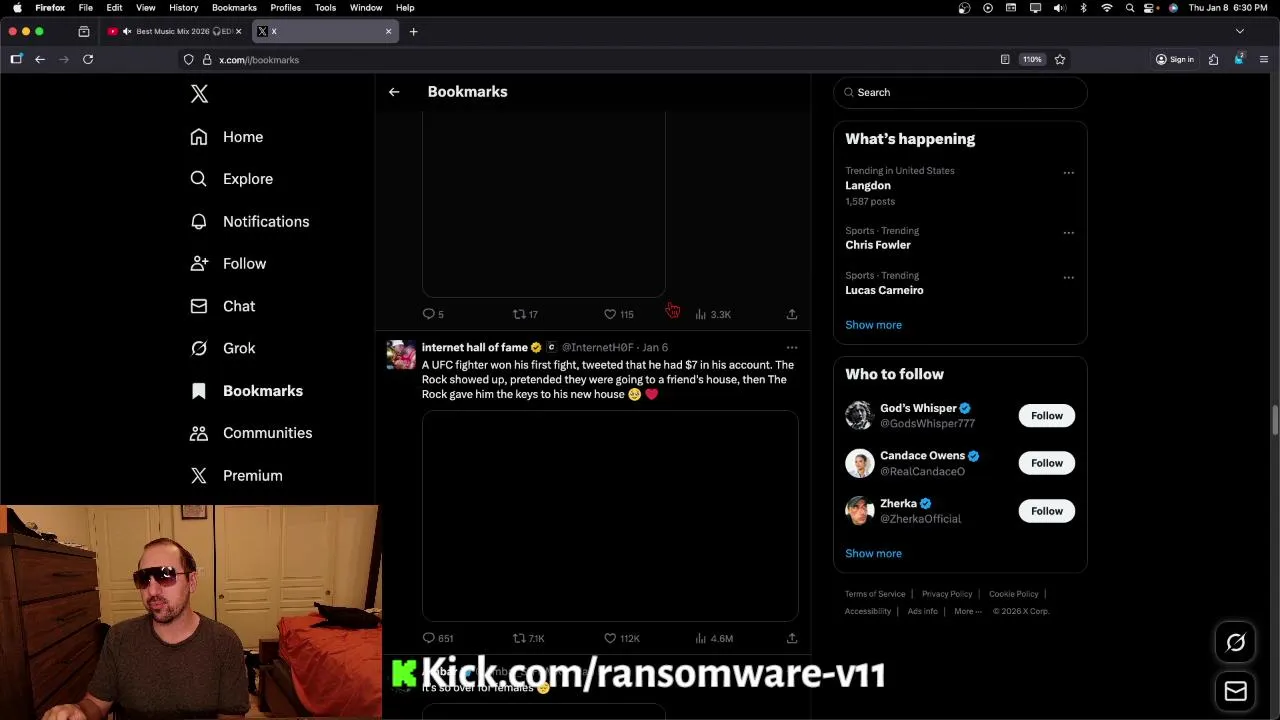The height and width of the screenshot is (720, 1280).
Task: Like the post with 115 likes
Action: click(x=618, y=314)
